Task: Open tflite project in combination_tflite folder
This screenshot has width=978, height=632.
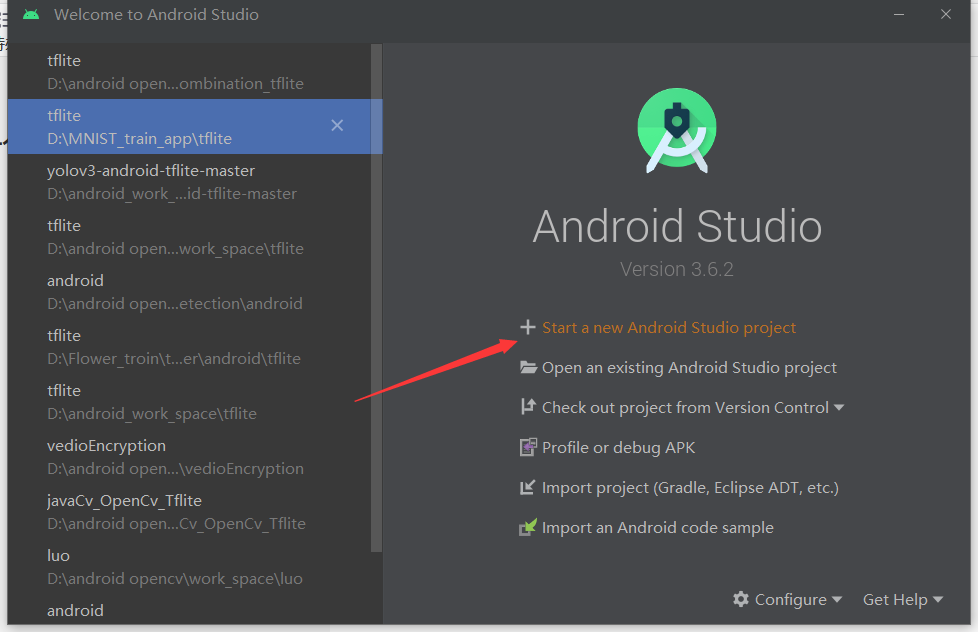Action: pos(189,72)
